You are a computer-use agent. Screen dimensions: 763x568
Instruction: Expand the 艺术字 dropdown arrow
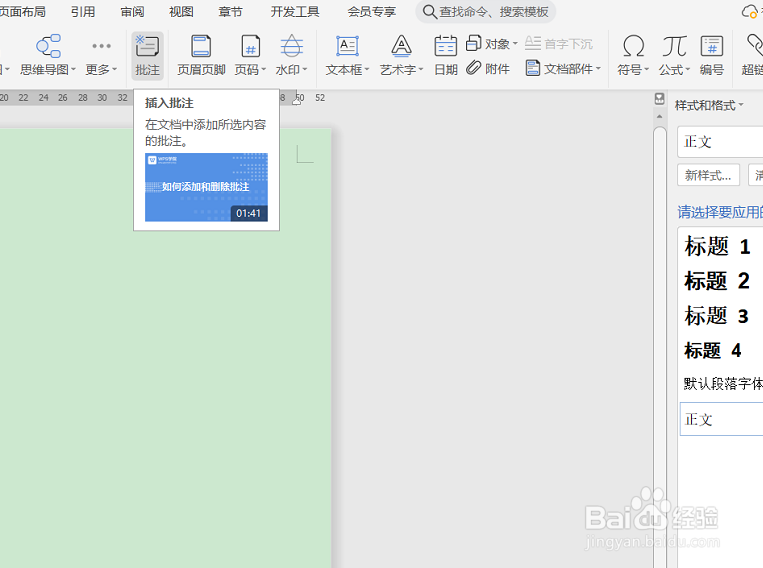click(421, 70)
